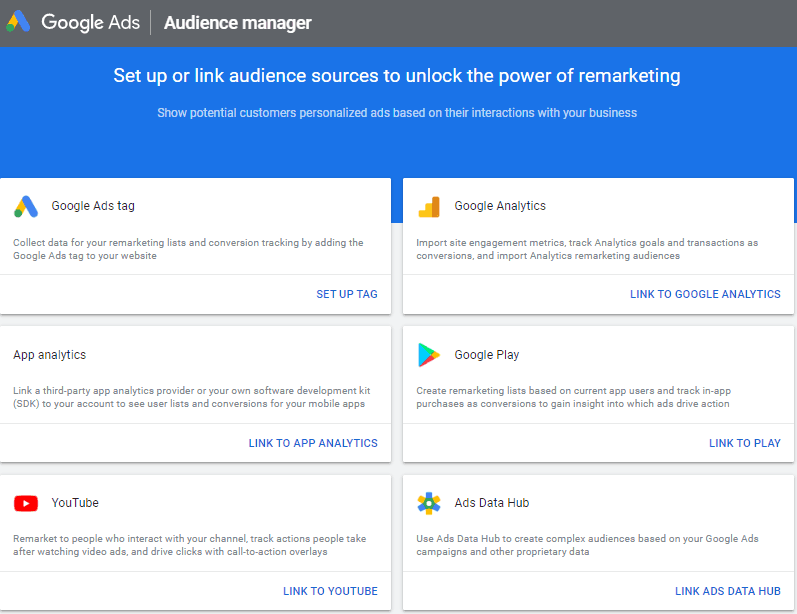Click the App analytics card title
The width and height of the screenshot is (797, 614).
50,355
